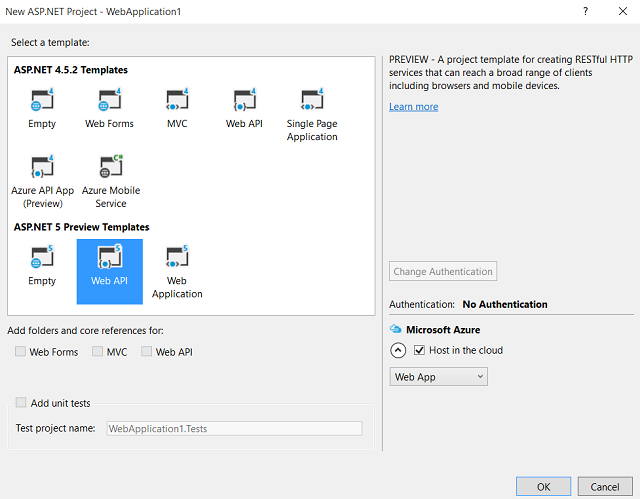Check the Web API references checkbox
Image resolution: width=640 pixels, height=499 pixels.
point(147,351)
